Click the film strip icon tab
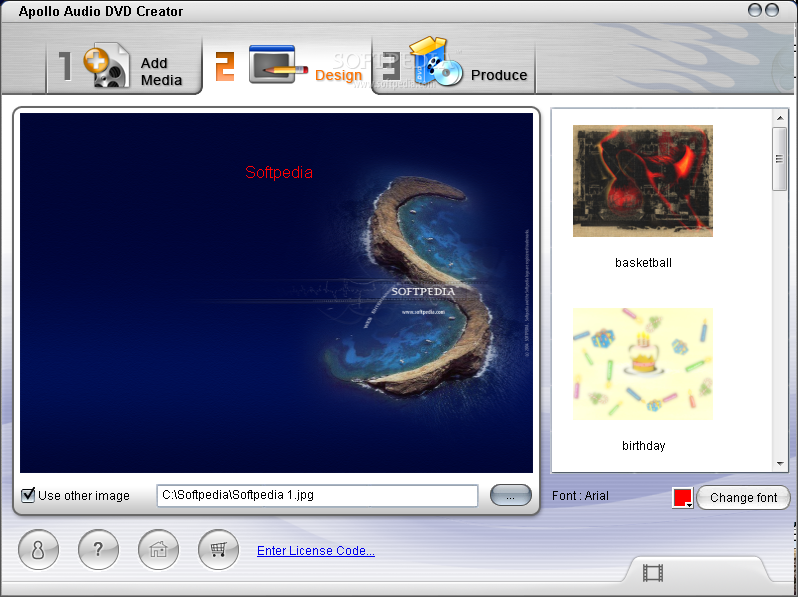The image size is (798, 597). (653, 573)
